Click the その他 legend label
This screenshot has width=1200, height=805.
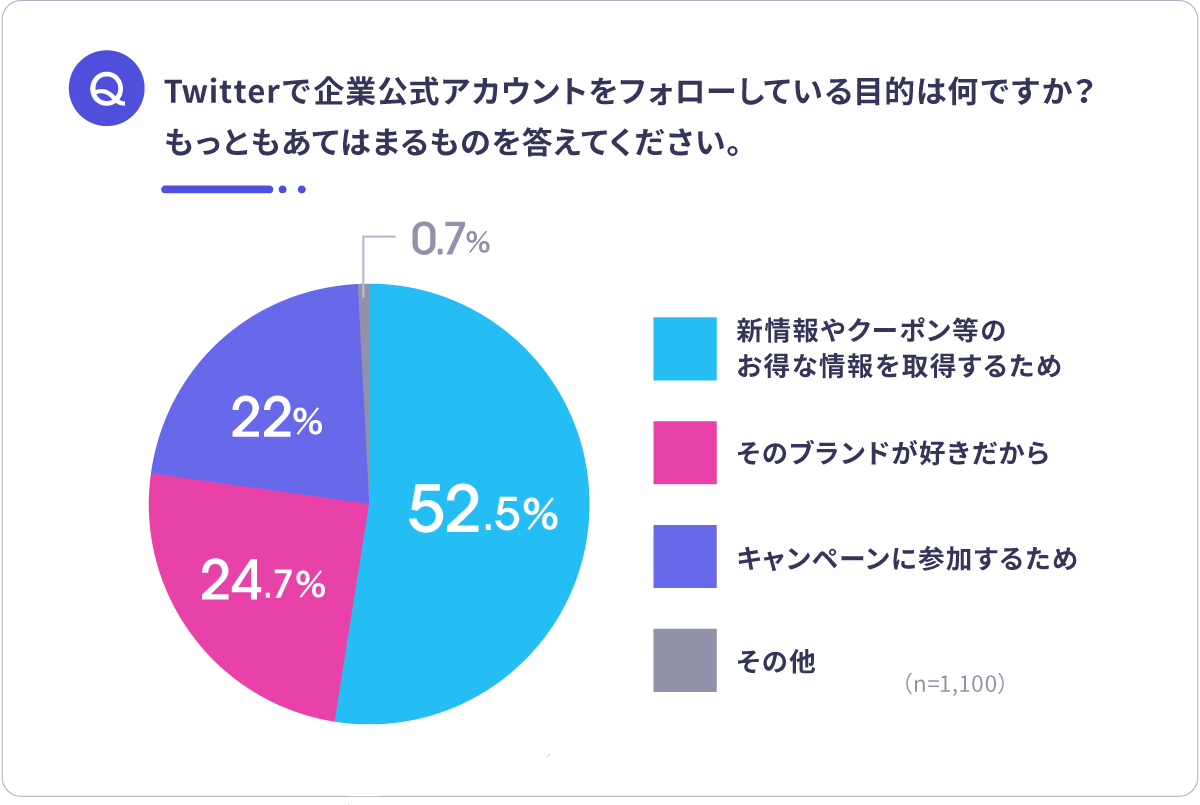[776, 661]
